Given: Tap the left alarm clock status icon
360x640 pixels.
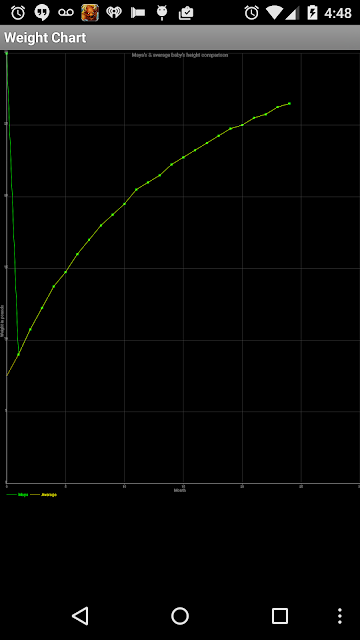Looking at the screenshot, I should coord(18,13).
